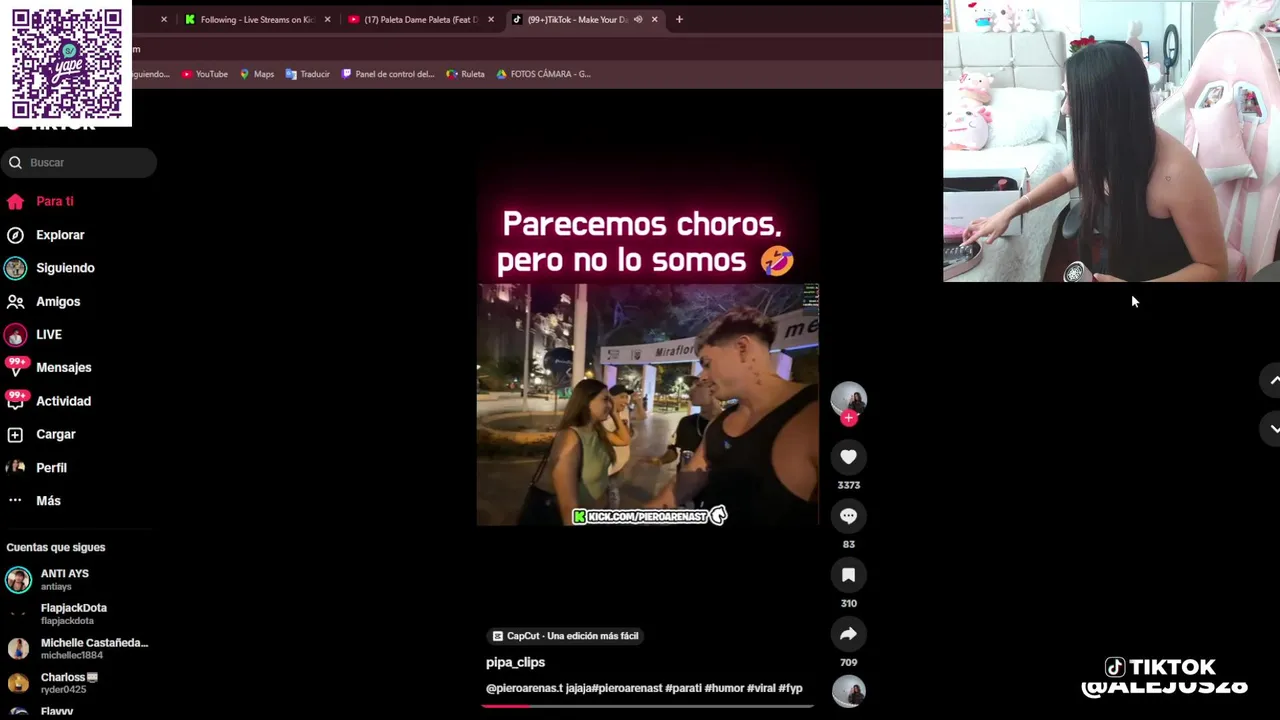Image resolution: width=1280 pixels, height=720 pixels.
Task: Like the video with heart icon
Action: pos(848,457)
